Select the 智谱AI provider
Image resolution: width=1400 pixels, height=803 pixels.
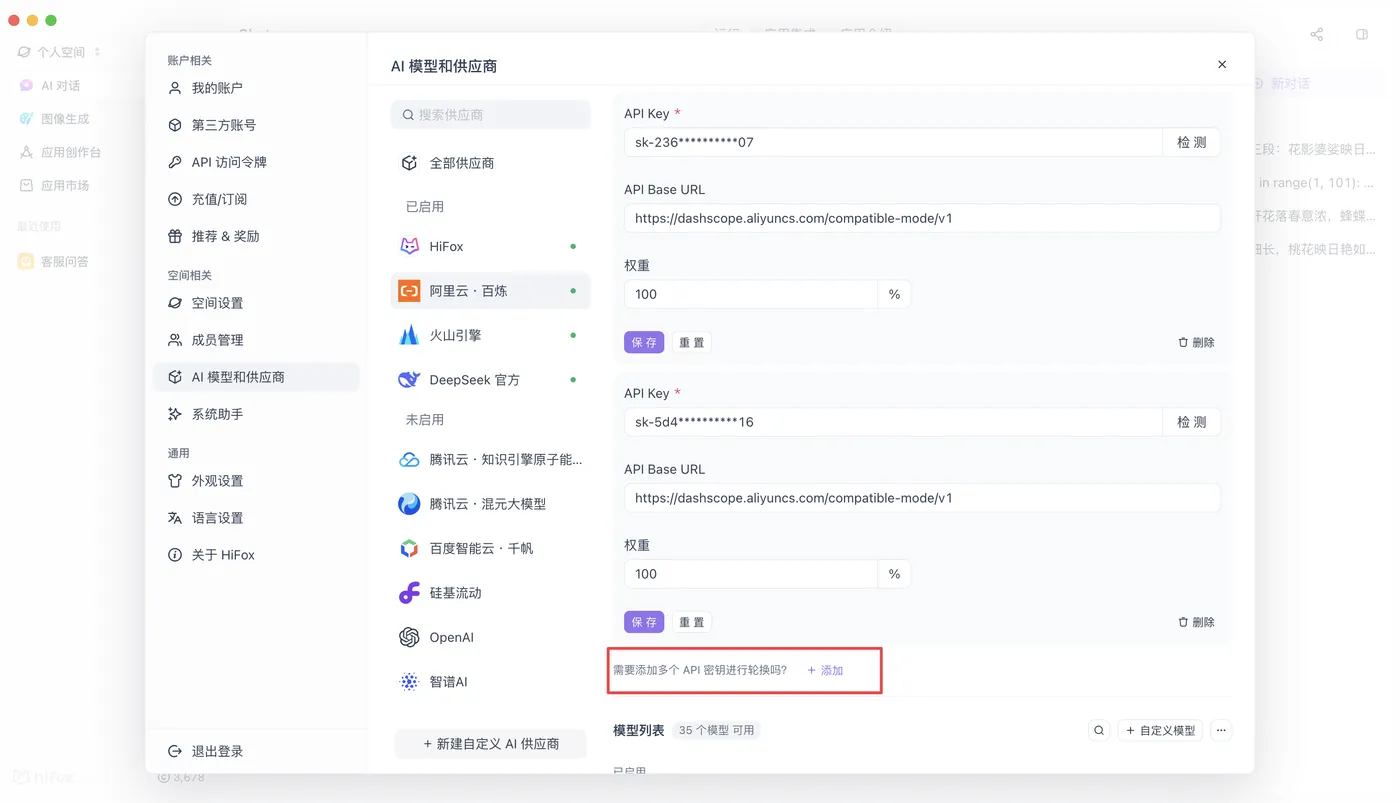(490, 682)
